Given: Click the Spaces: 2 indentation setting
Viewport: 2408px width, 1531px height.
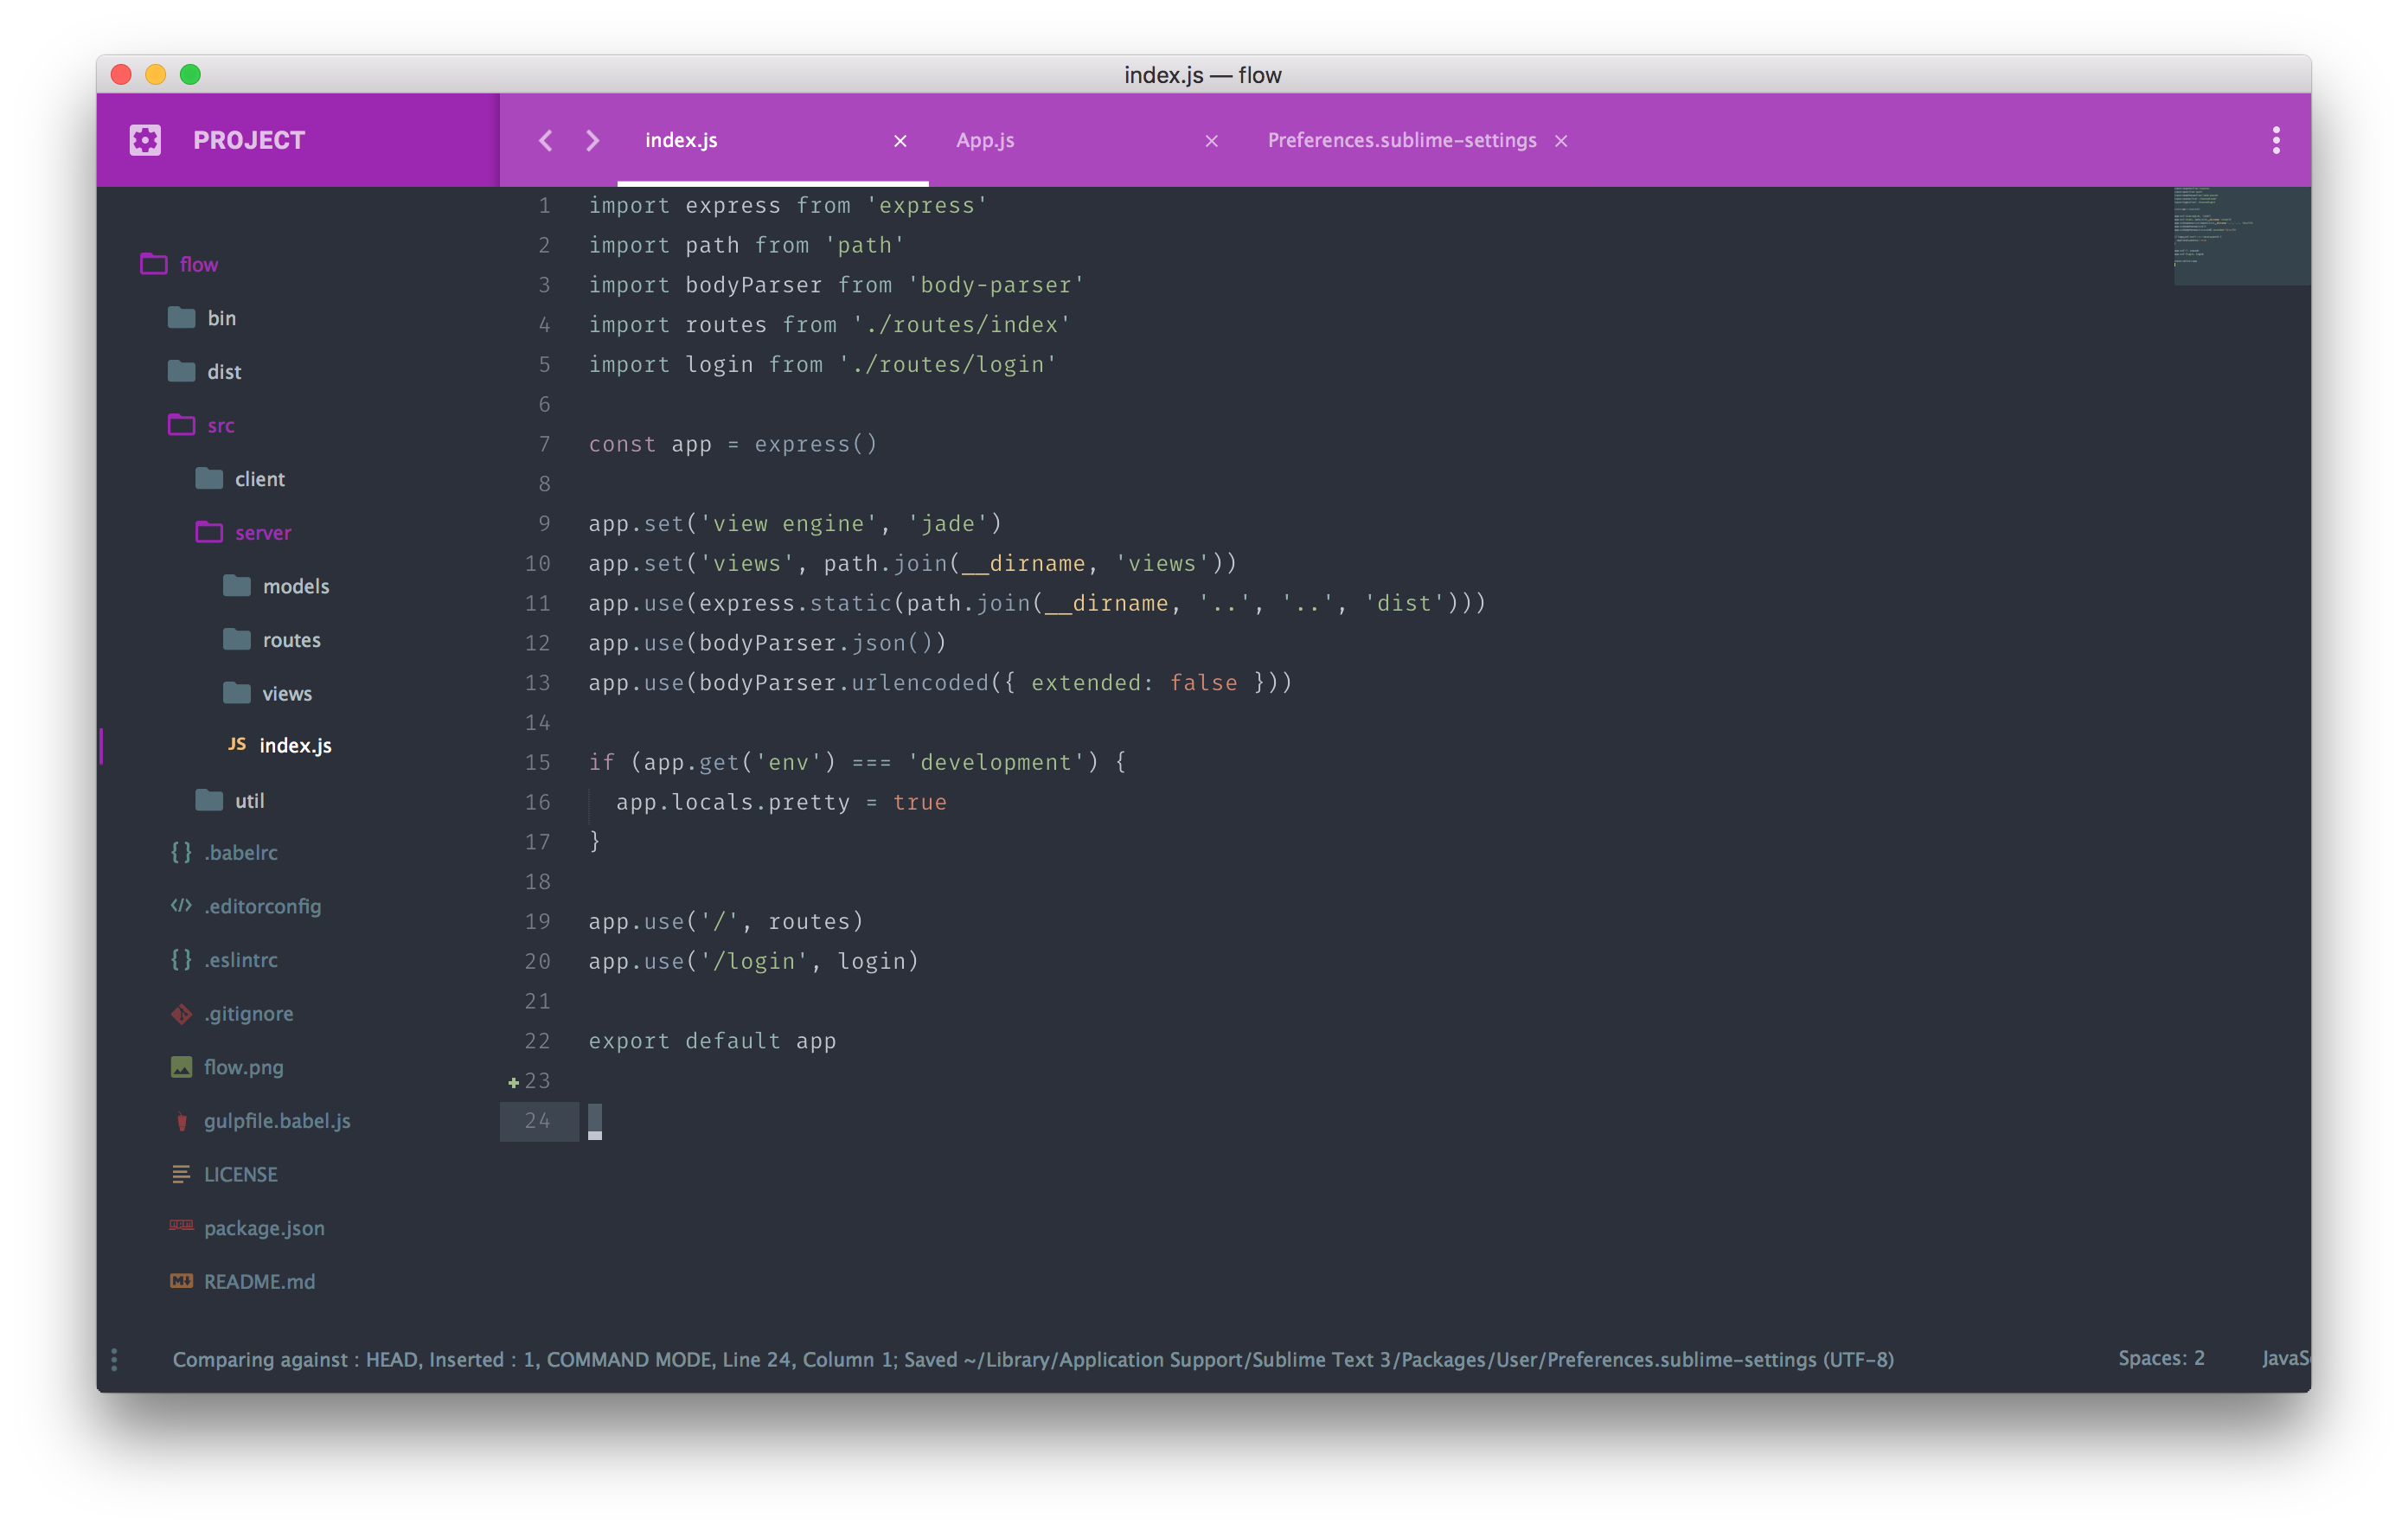Looking at the screenshot, I should pyautogui.click(x=2161, y=1358).
